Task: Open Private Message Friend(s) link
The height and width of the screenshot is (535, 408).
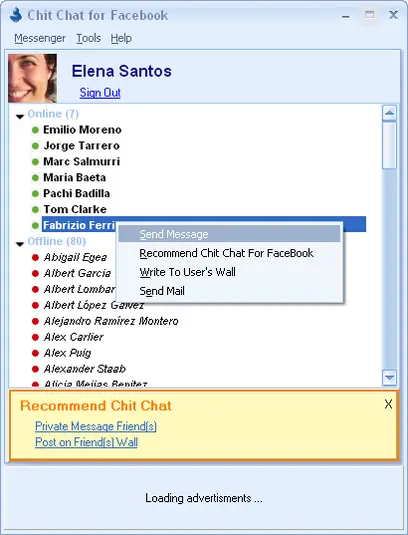Action: [96, 426]
